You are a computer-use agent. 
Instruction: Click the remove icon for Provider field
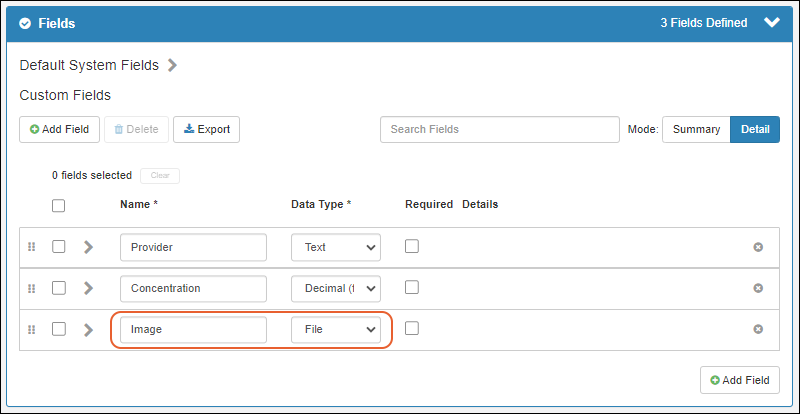click(758, 247)
